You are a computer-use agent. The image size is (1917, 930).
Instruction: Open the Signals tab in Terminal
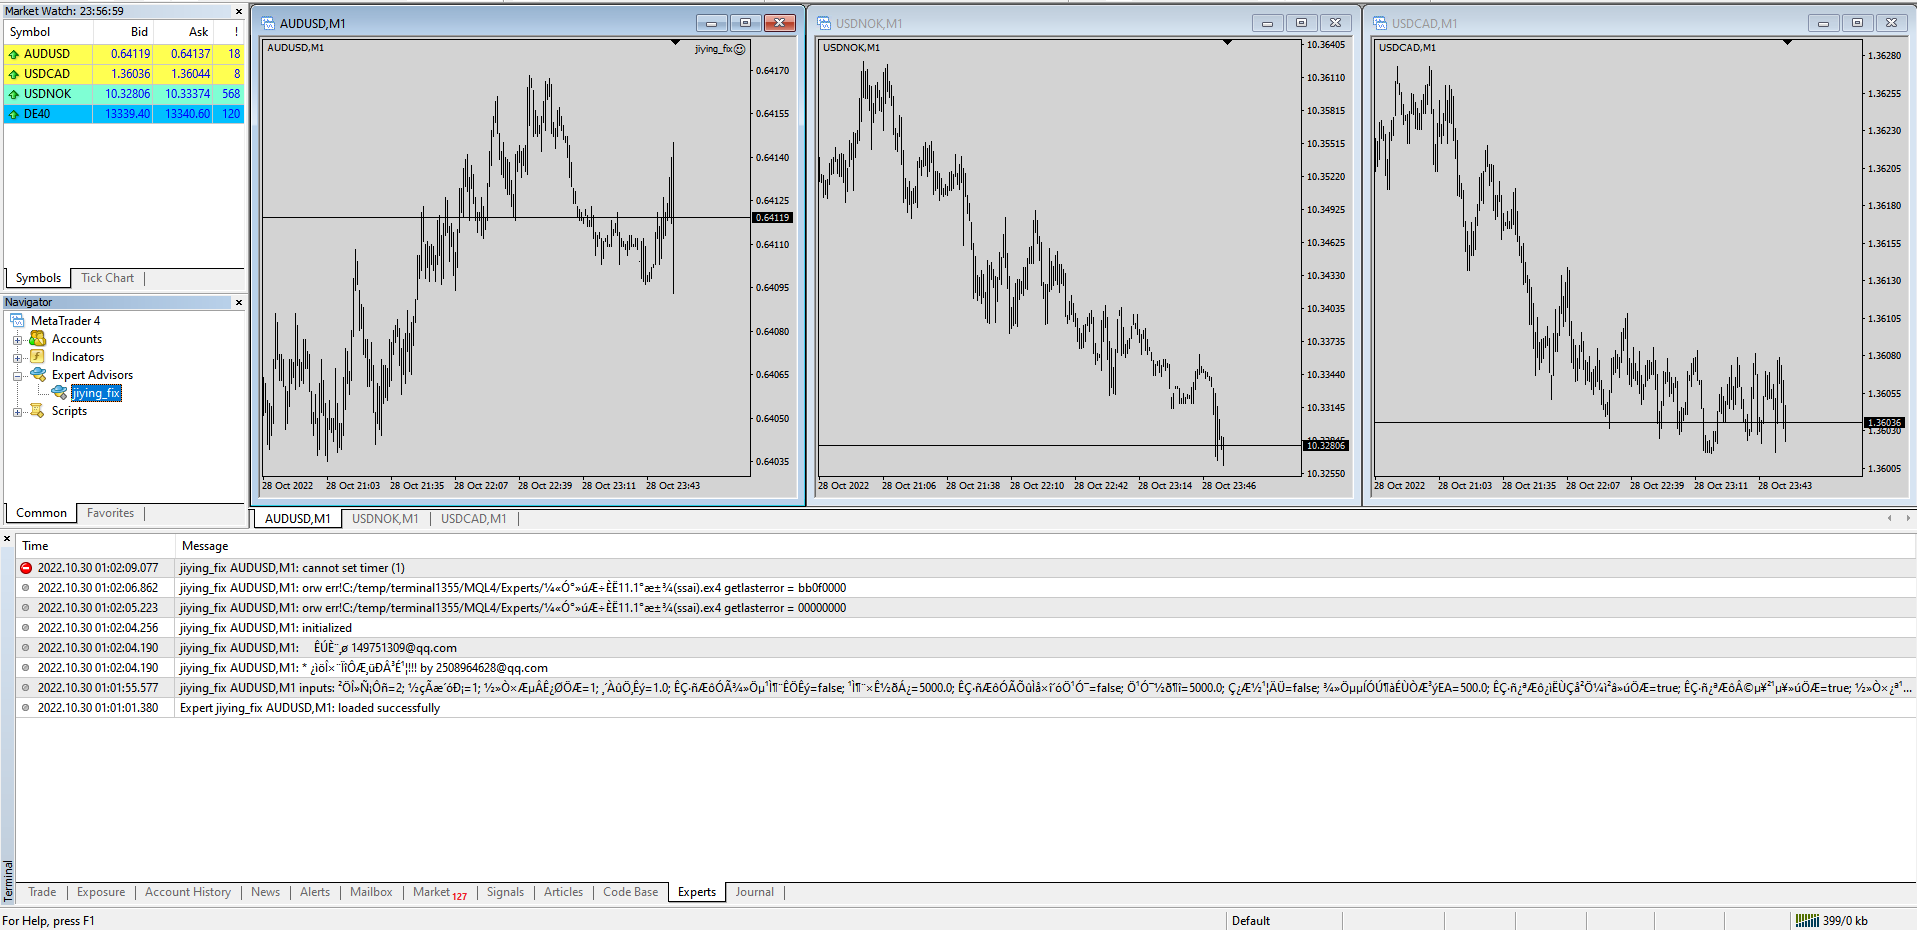point(505,892)
